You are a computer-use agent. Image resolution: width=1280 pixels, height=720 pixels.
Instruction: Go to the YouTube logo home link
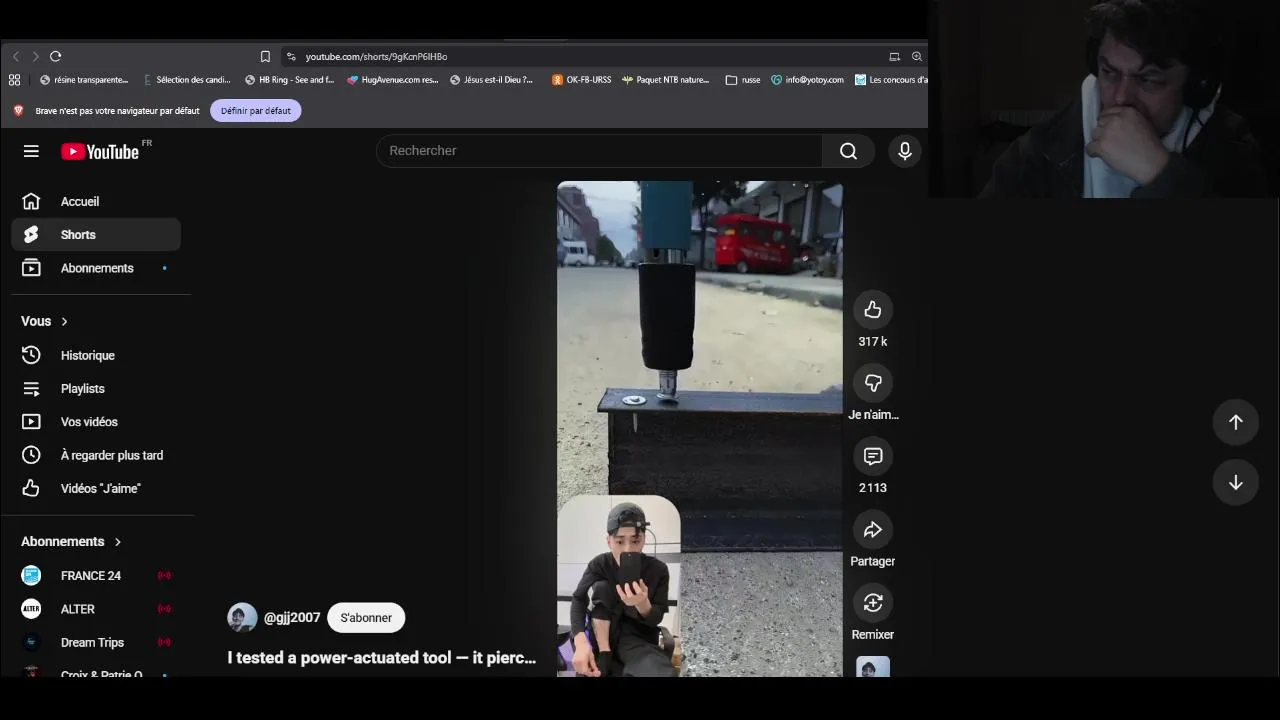[x=100, y=151]
